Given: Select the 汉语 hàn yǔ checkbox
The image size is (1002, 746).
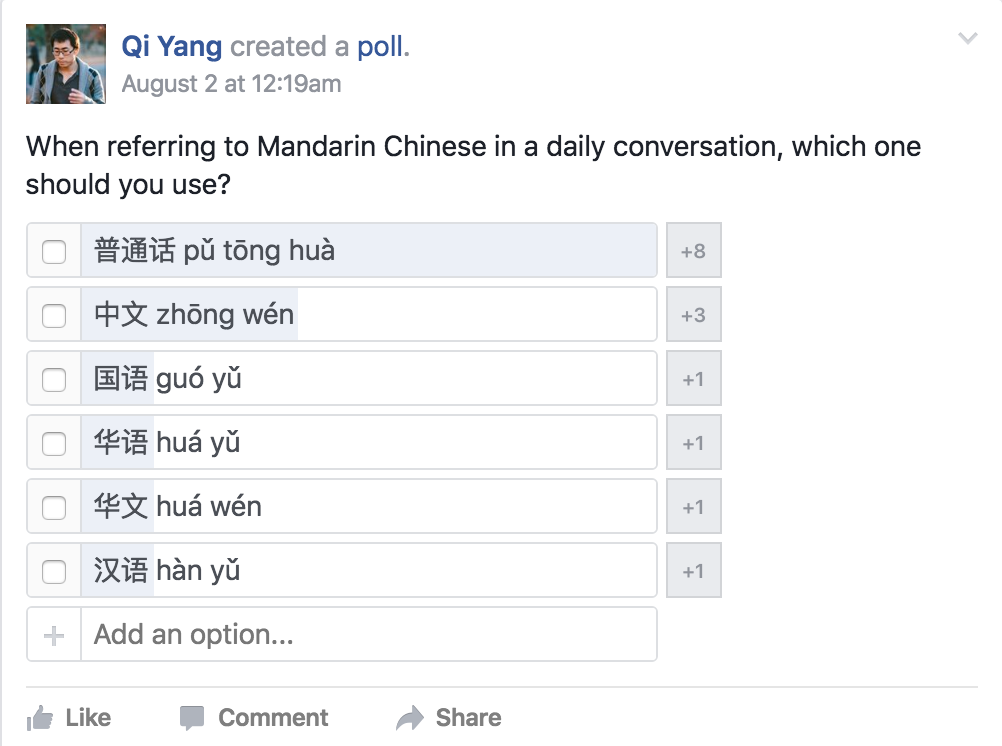Looking at the screenshot, I should [x=54, y=571].
